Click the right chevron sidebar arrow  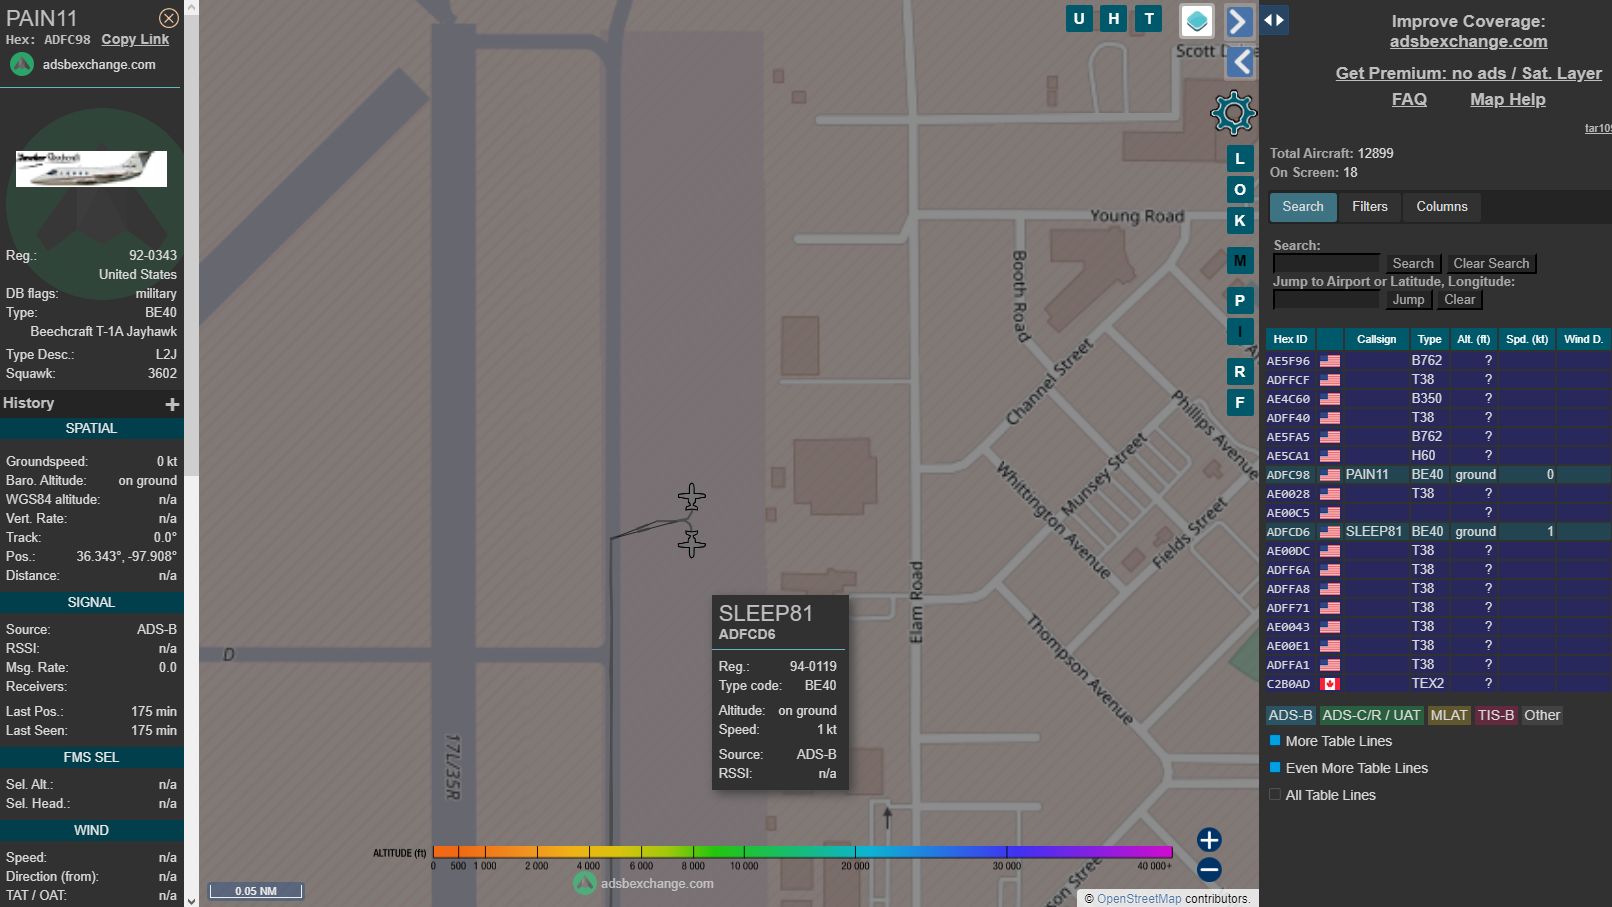pyautogui.click(x=1239, y=21)
